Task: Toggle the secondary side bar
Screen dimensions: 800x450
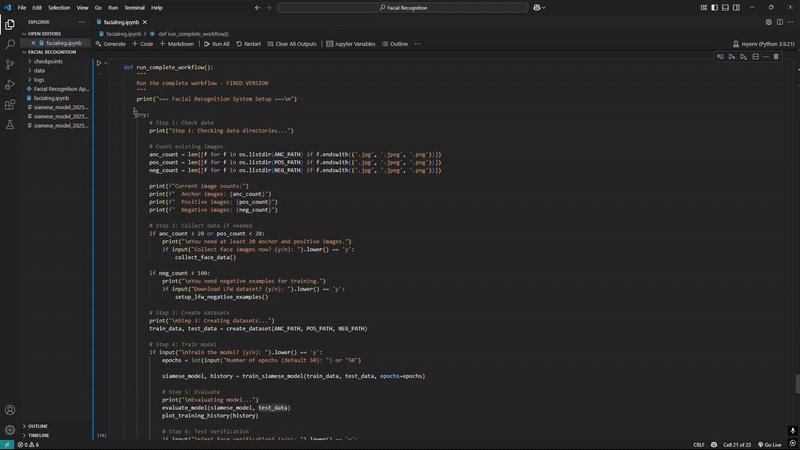Action: point(736,8)
